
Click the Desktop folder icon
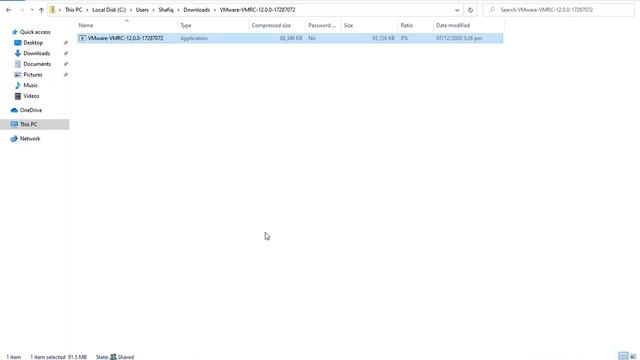[x=18, y=42]
